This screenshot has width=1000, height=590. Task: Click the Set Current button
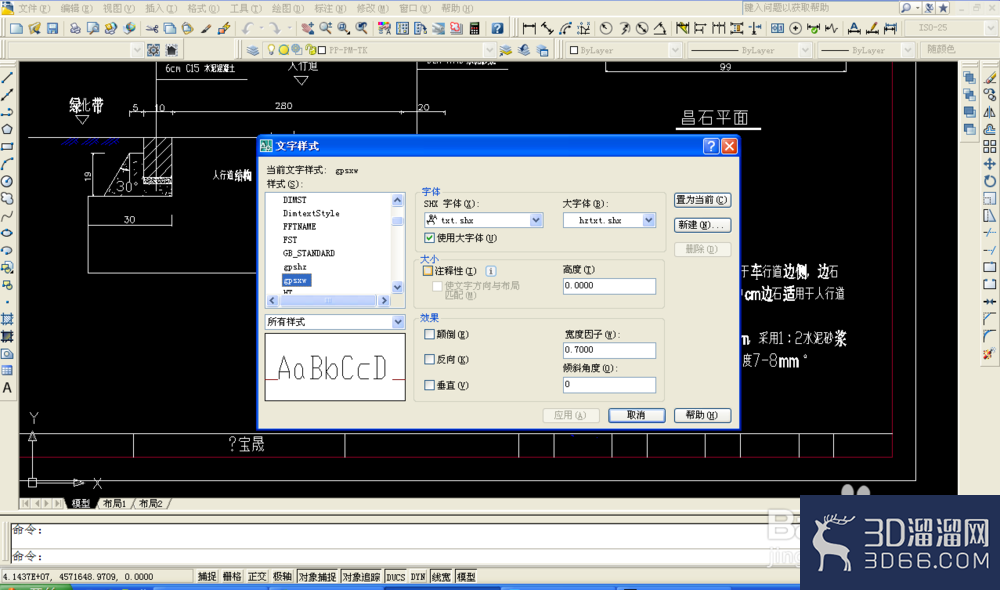tap(702, 200)
